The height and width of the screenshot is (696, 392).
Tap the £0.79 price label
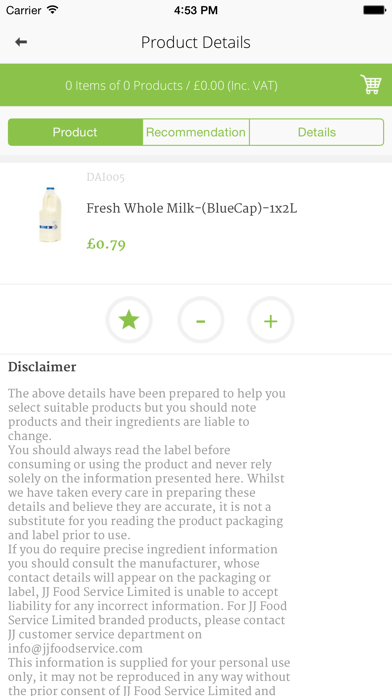coord(106,244)
